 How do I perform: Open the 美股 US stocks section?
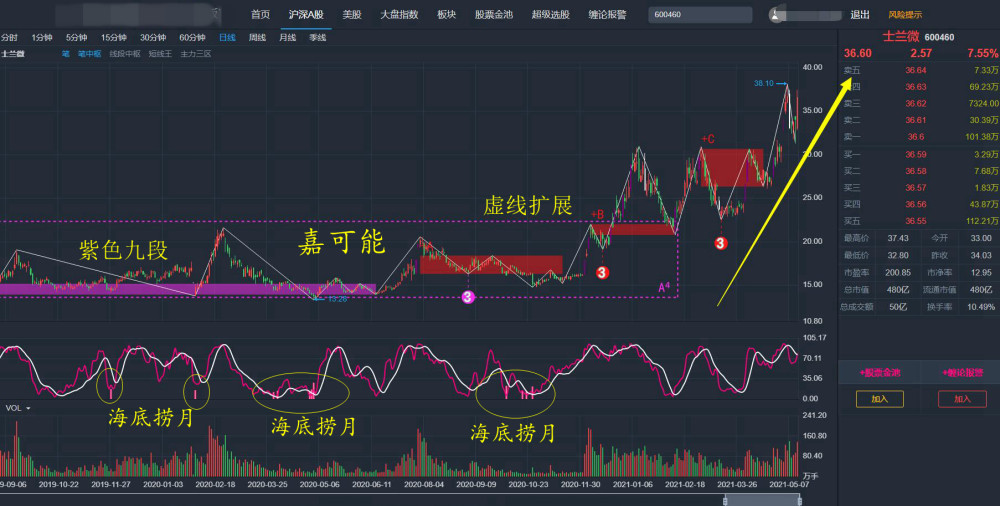(352, 15)
